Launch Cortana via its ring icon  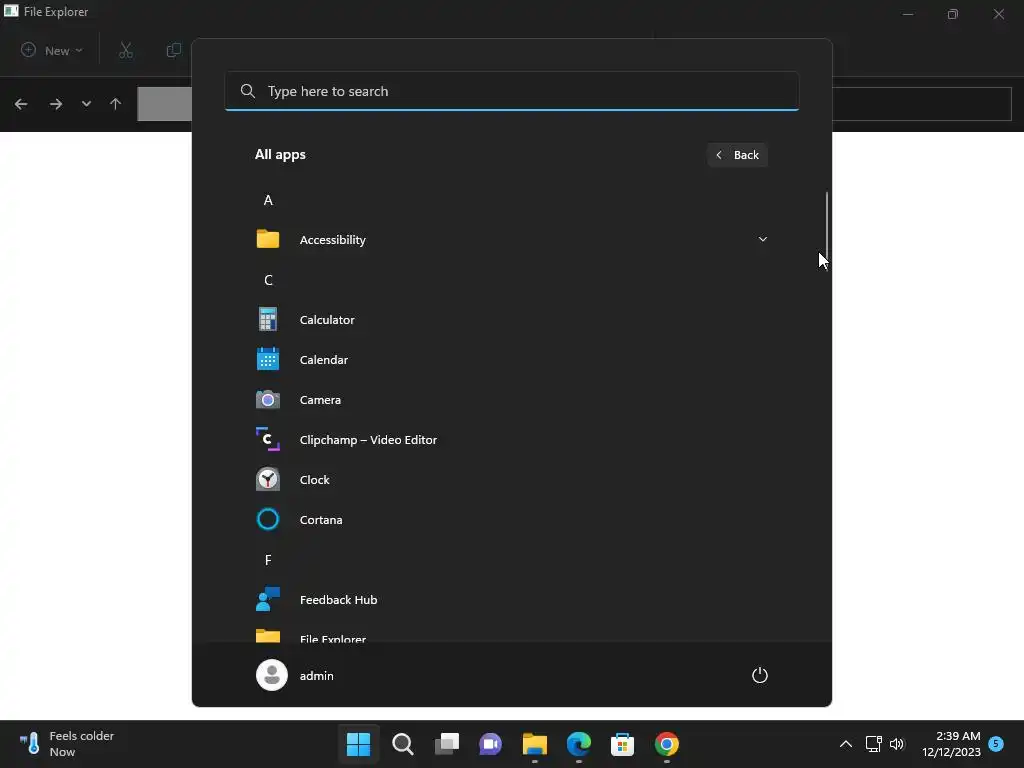coord(268,519)
